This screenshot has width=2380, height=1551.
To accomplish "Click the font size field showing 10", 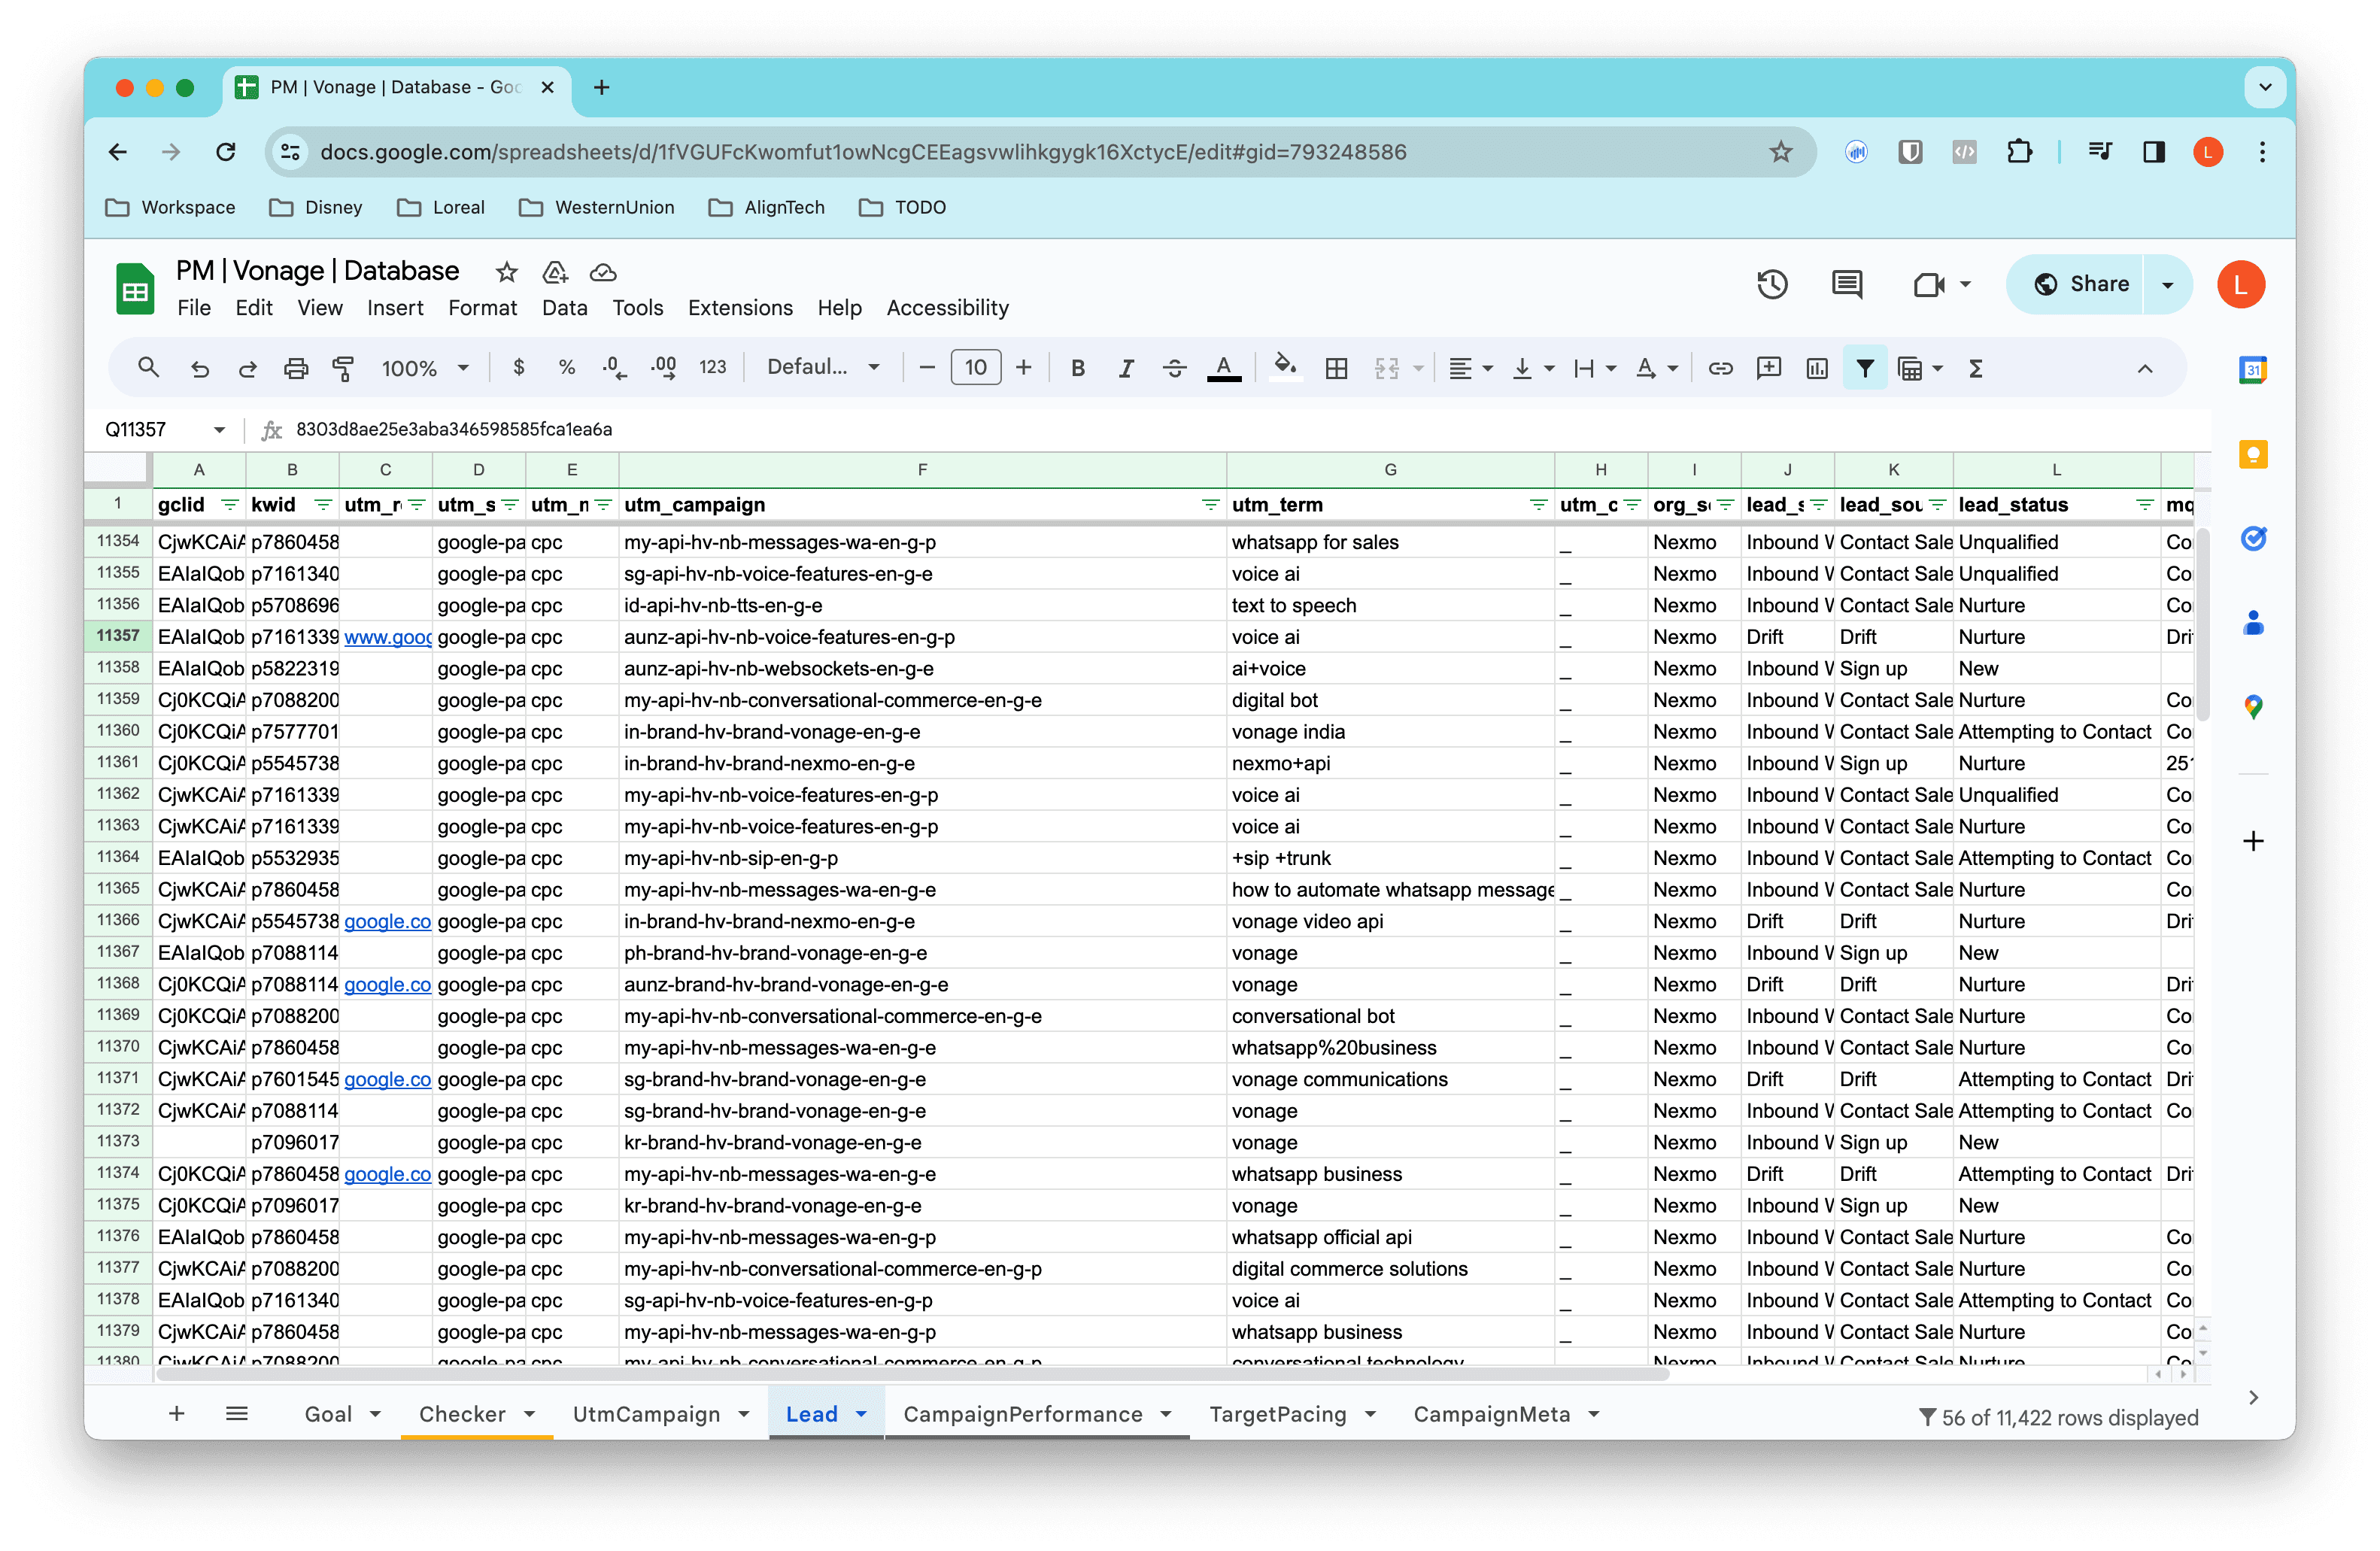I will click(975, 368).
